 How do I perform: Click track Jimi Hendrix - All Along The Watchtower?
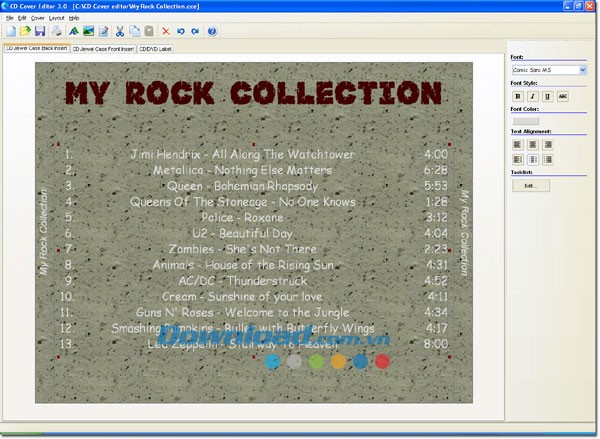(x=243, y=154)
